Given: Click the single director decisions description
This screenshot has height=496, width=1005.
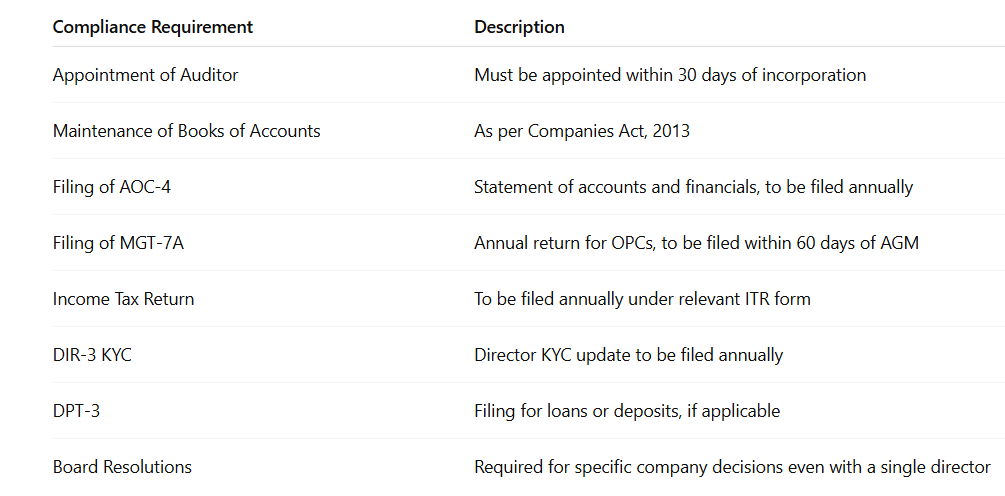Looking at the screenshot, I should tap(733, 467).
